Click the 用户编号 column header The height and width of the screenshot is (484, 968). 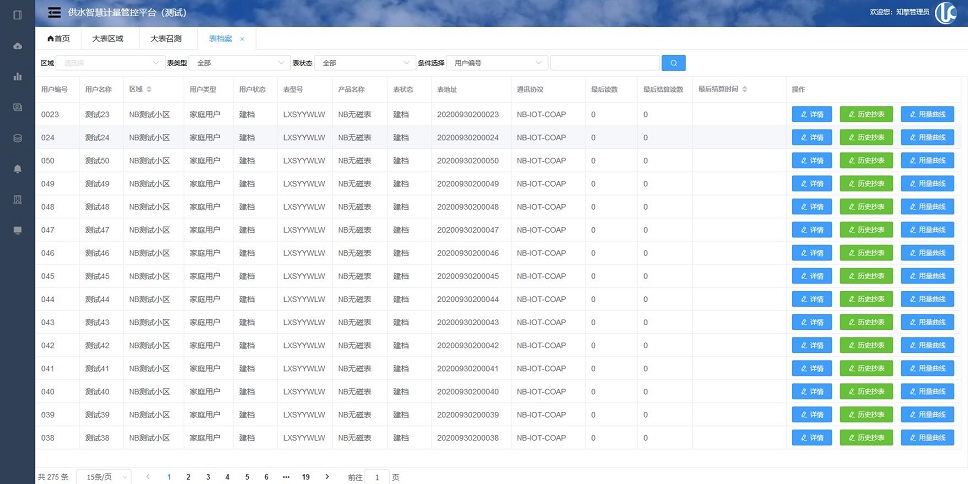(54, 90)
